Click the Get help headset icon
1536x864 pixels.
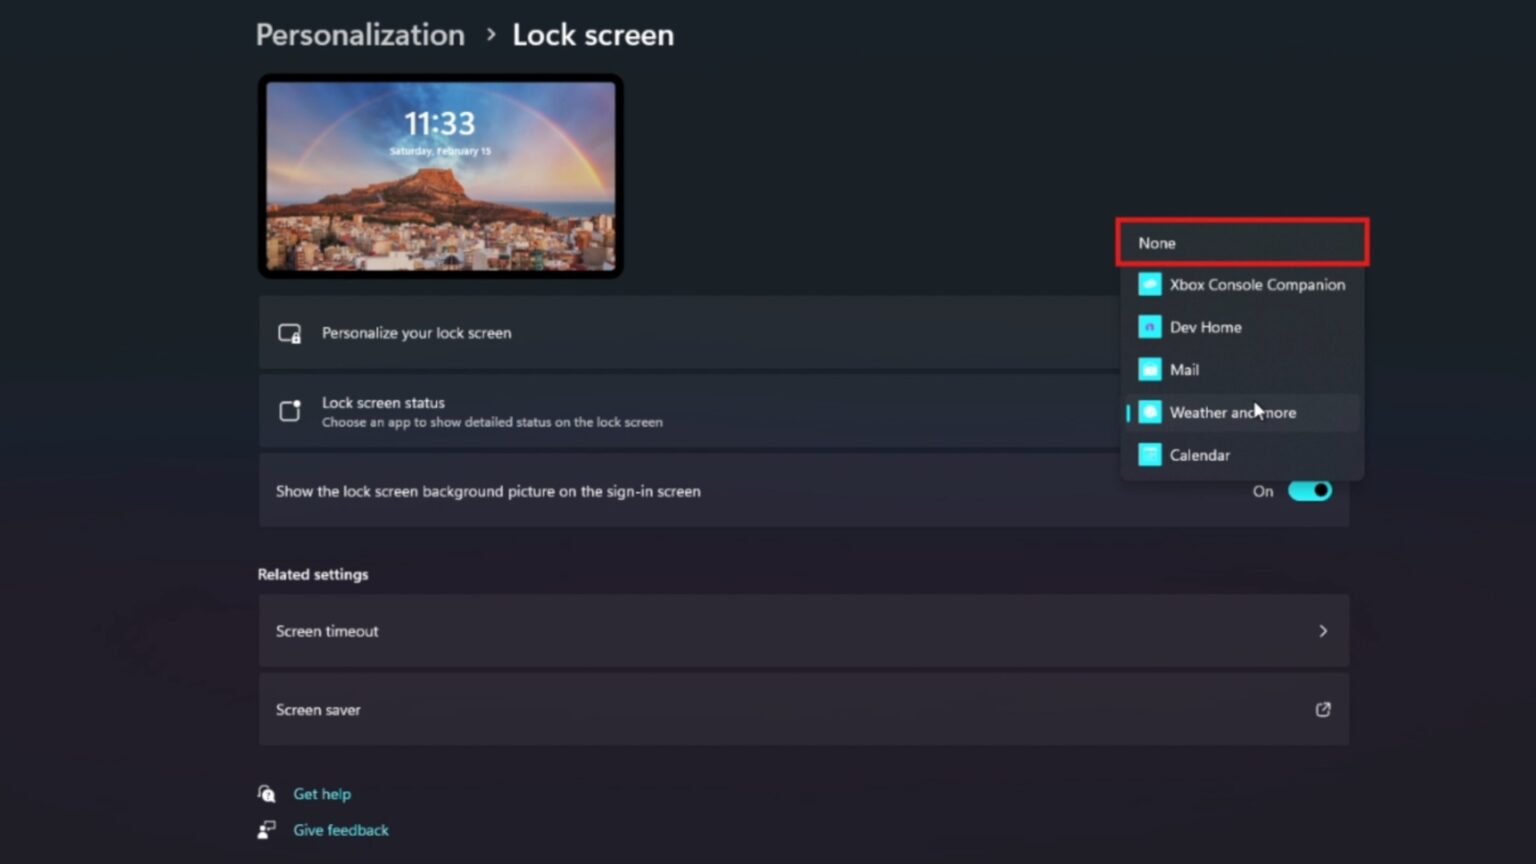point(266,793)
